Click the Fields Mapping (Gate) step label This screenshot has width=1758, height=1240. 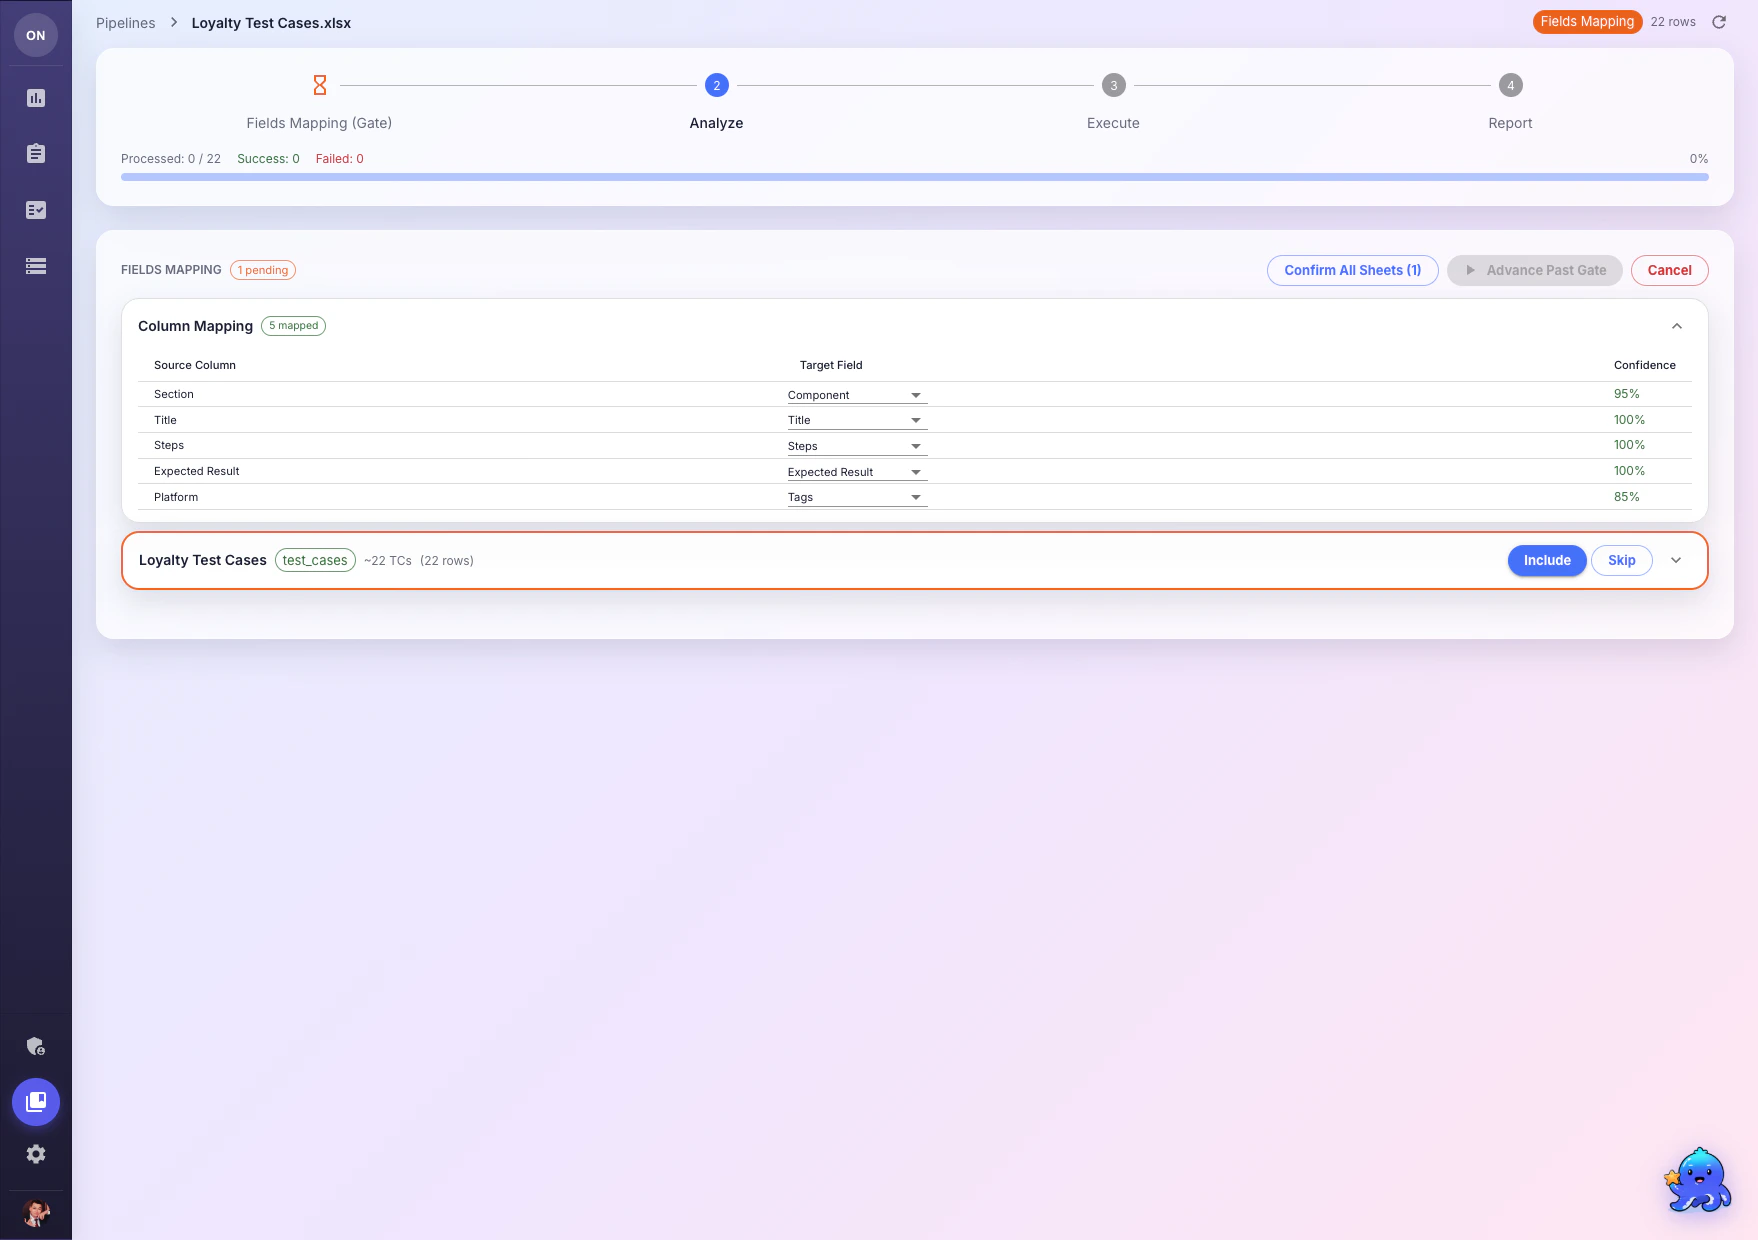pyautogui.click(x=319, y=123)
